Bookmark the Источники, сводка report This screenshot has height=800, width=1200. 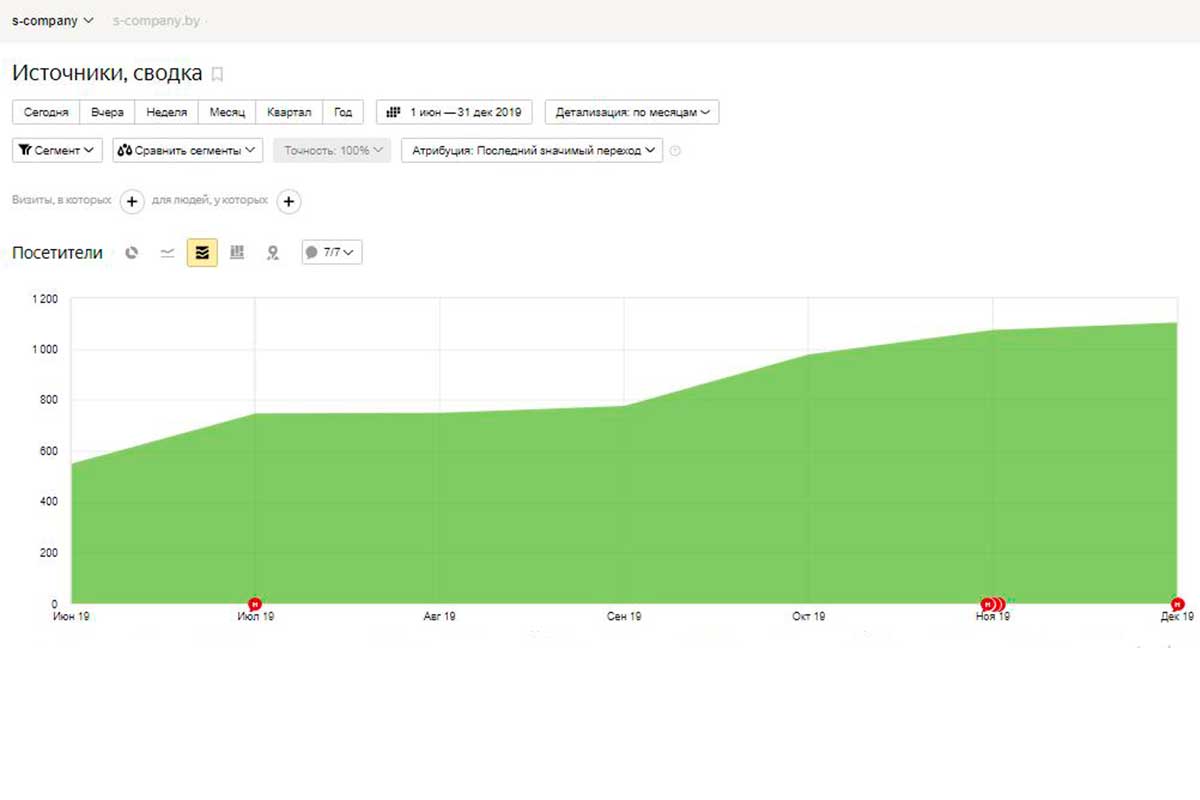click(x=218, y=74)
